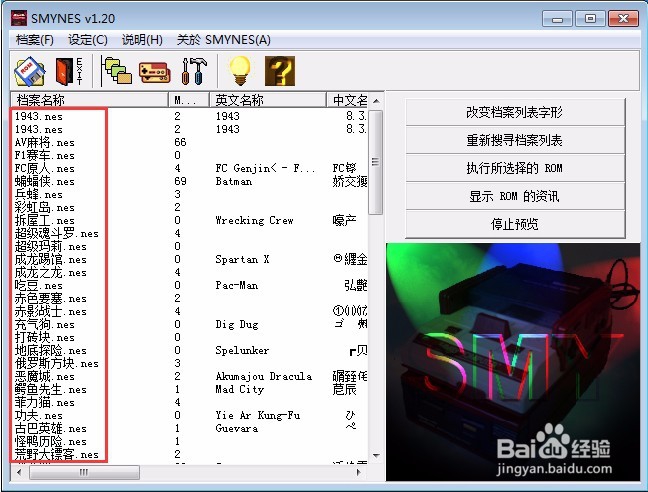The height and width of the screenshot is (492, 648).
Task: Click the horizontal scrollbar thumb
Action: tap(84, 472)
